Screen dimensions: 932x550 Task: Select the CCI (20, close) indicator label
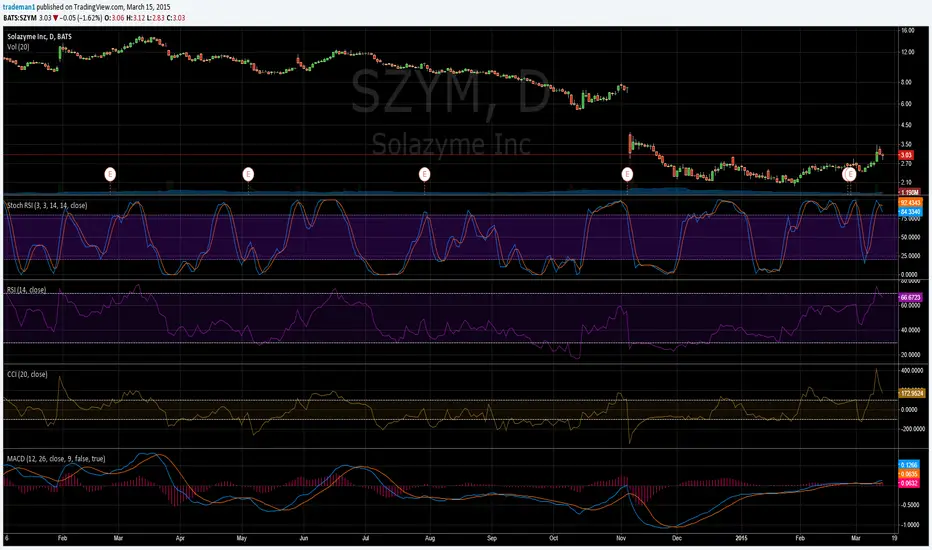coord(27,374)
